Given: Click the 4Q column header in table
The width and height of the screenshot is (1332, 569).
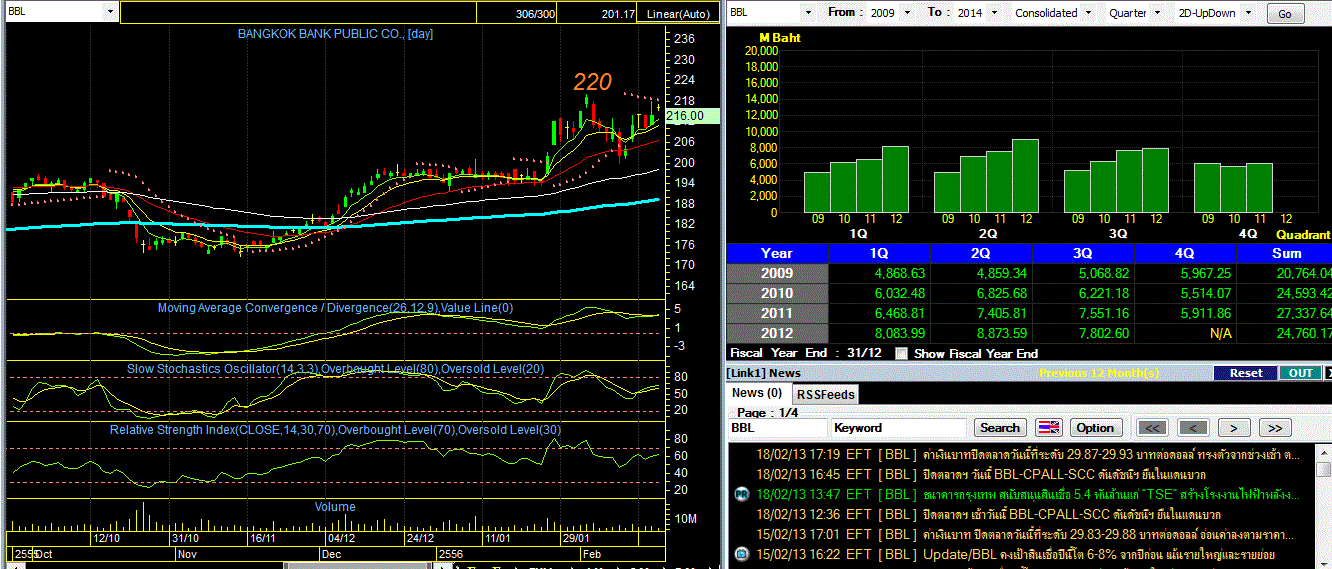Looking at the screenshot, I should pyautogui.click(x=1186, y=253).
